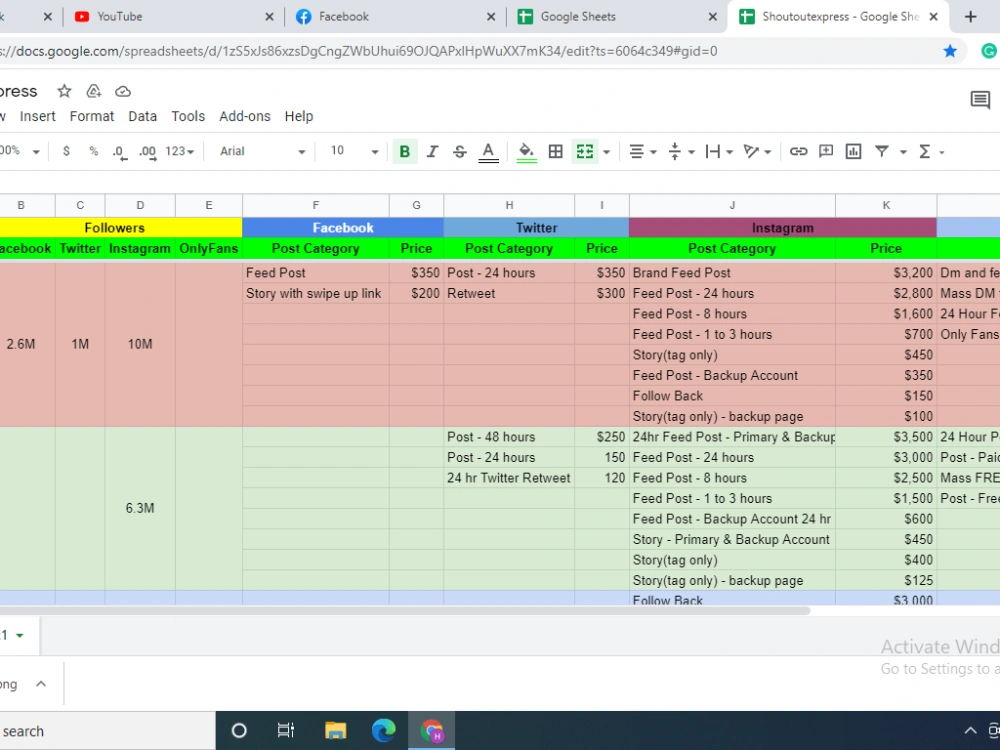The image size is (1000, 750).
Task: Open the font size dropdown
Action: pos(350,151)
